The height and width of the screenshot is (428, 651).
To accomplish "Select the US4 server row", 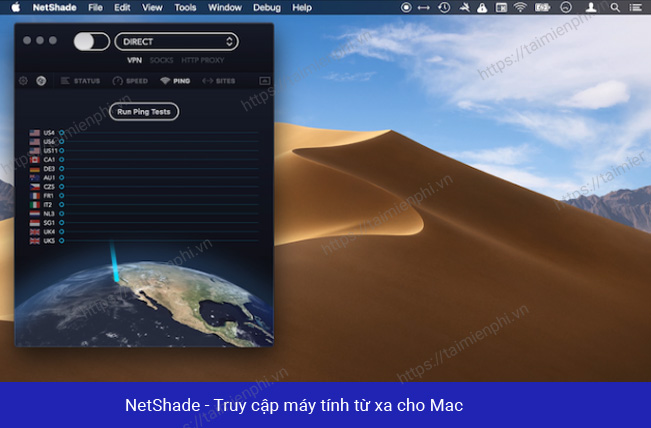I will 47,132.
